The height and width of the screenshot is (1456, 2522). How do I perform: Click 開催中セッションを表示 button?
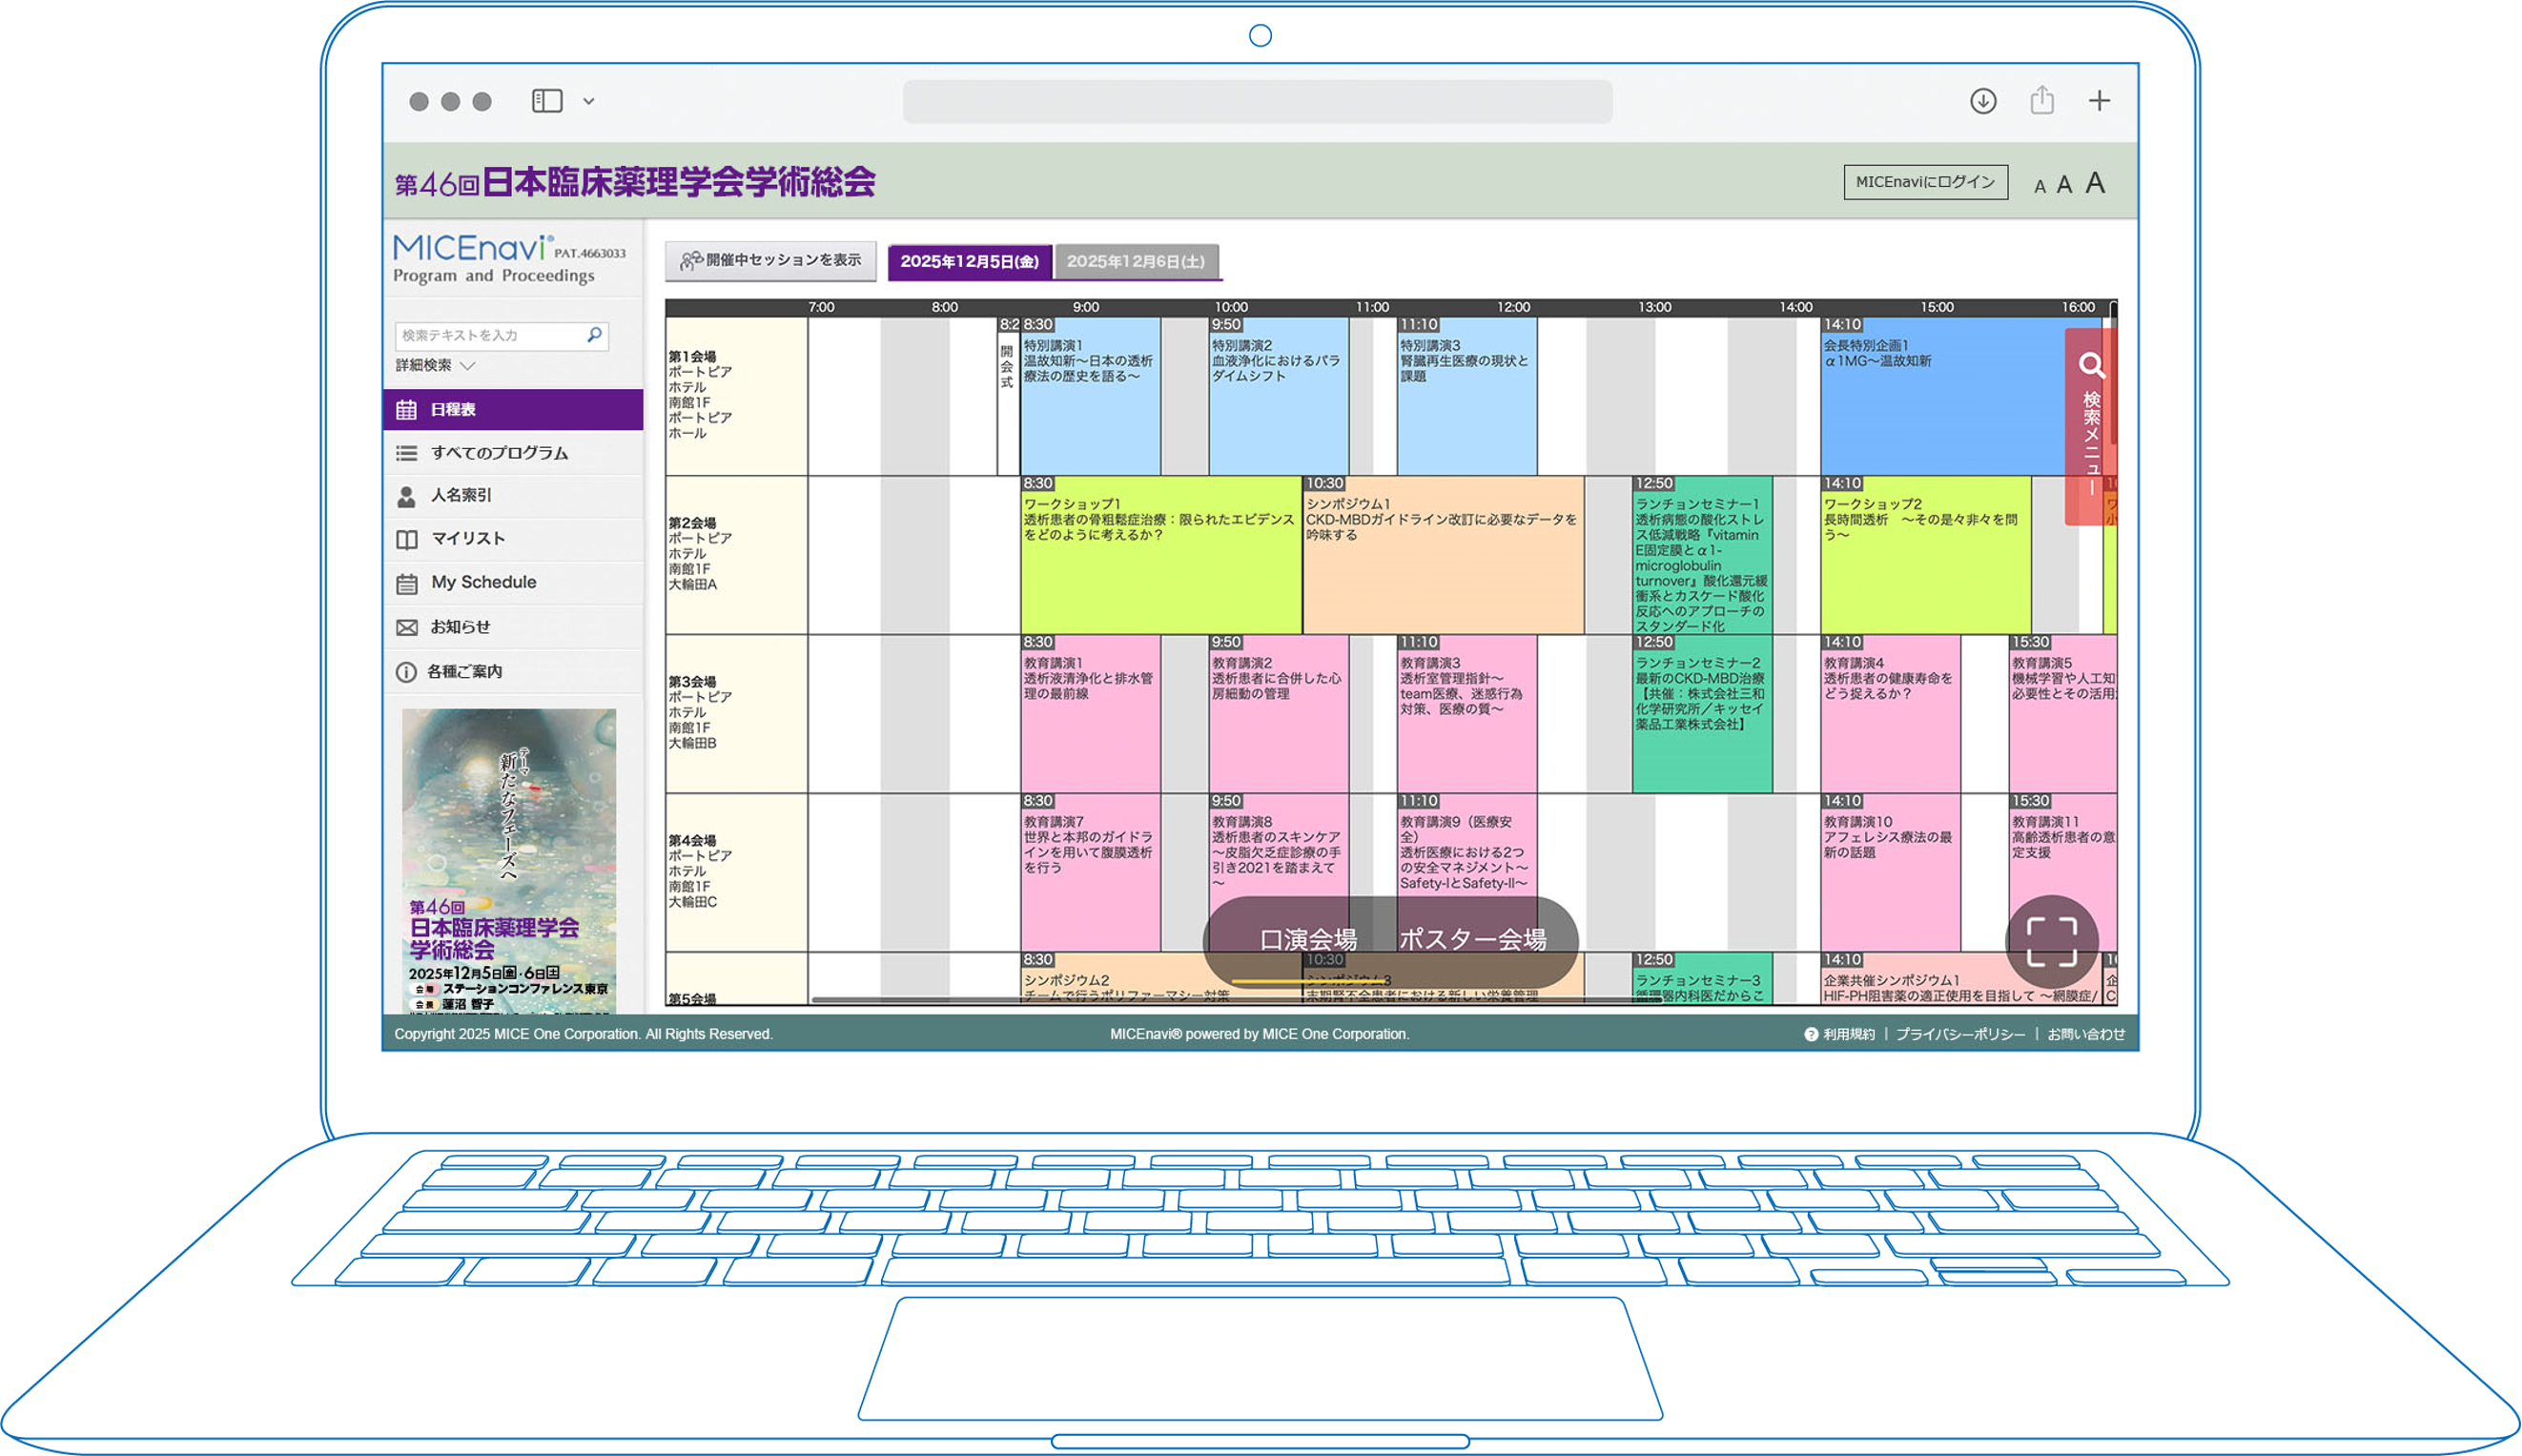(770, 260)
